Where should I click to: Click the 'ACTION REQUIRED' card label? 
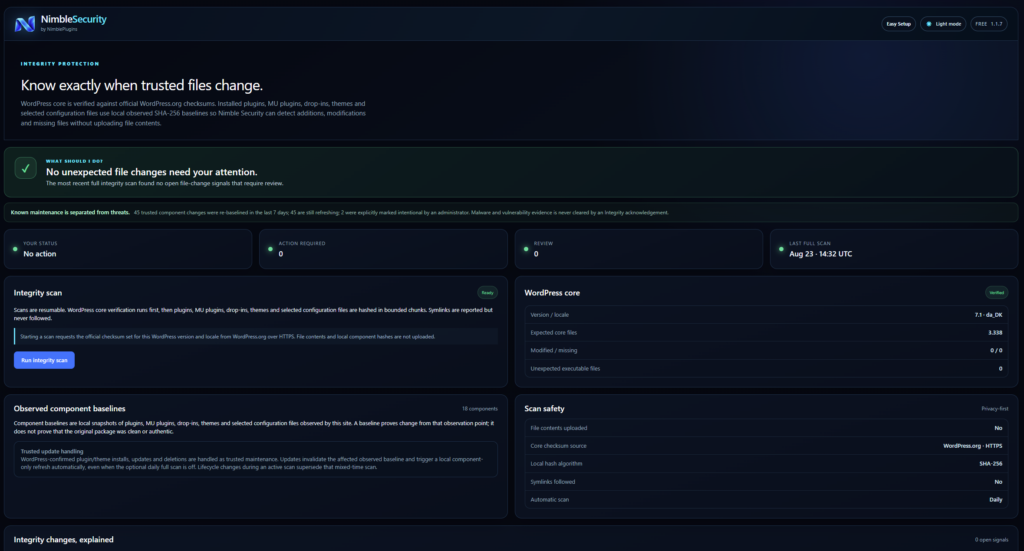coord(302,243)
